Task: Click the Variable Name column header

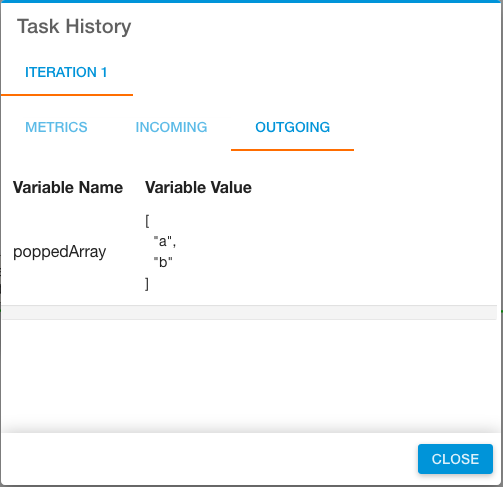Action: point(68,187)
